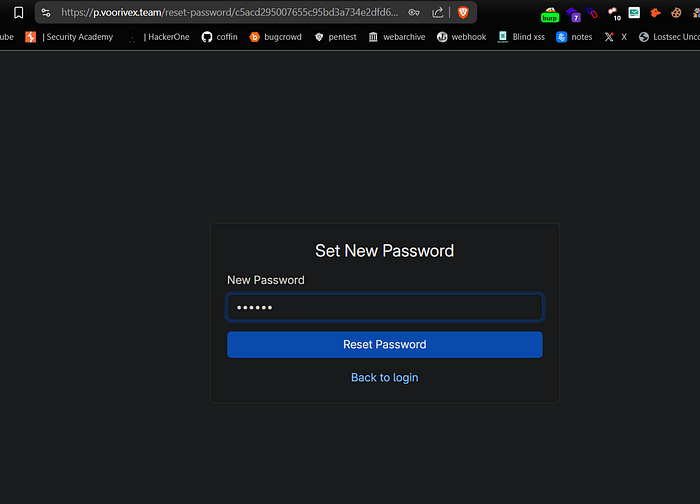Click the bookmark page icon
Image resolution: width=700 pixels, height=504 pixels.
tap(18, 13)
